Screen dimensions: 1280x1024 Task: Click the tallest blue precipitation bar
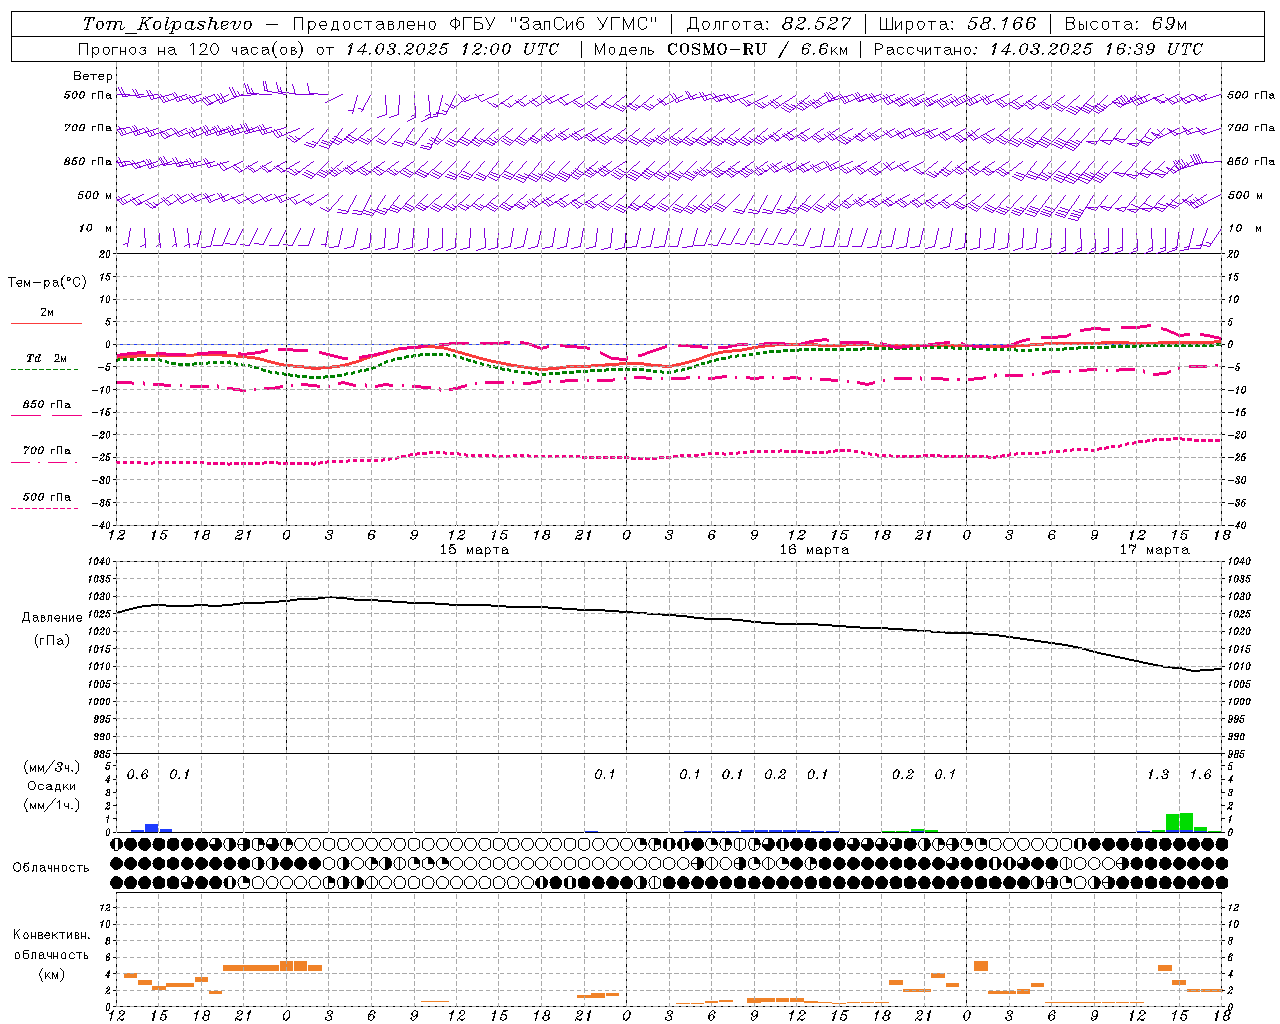tap(152, 828)
